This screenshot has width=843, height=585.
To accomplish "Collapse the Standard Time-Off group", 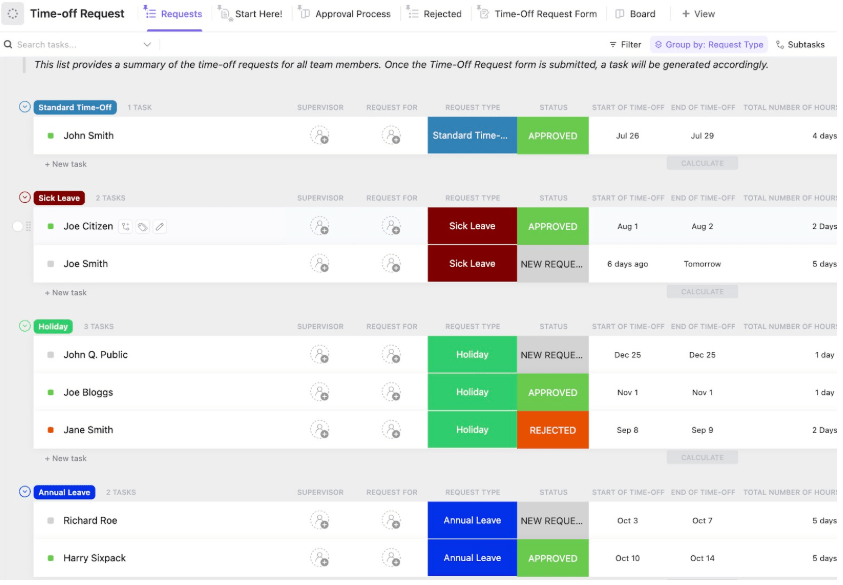I will pos(25,107).
